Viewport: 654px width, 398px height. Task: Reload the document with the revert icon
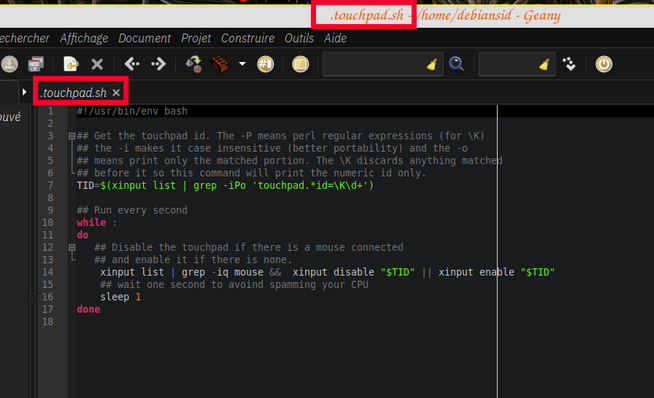coord(71,64)
